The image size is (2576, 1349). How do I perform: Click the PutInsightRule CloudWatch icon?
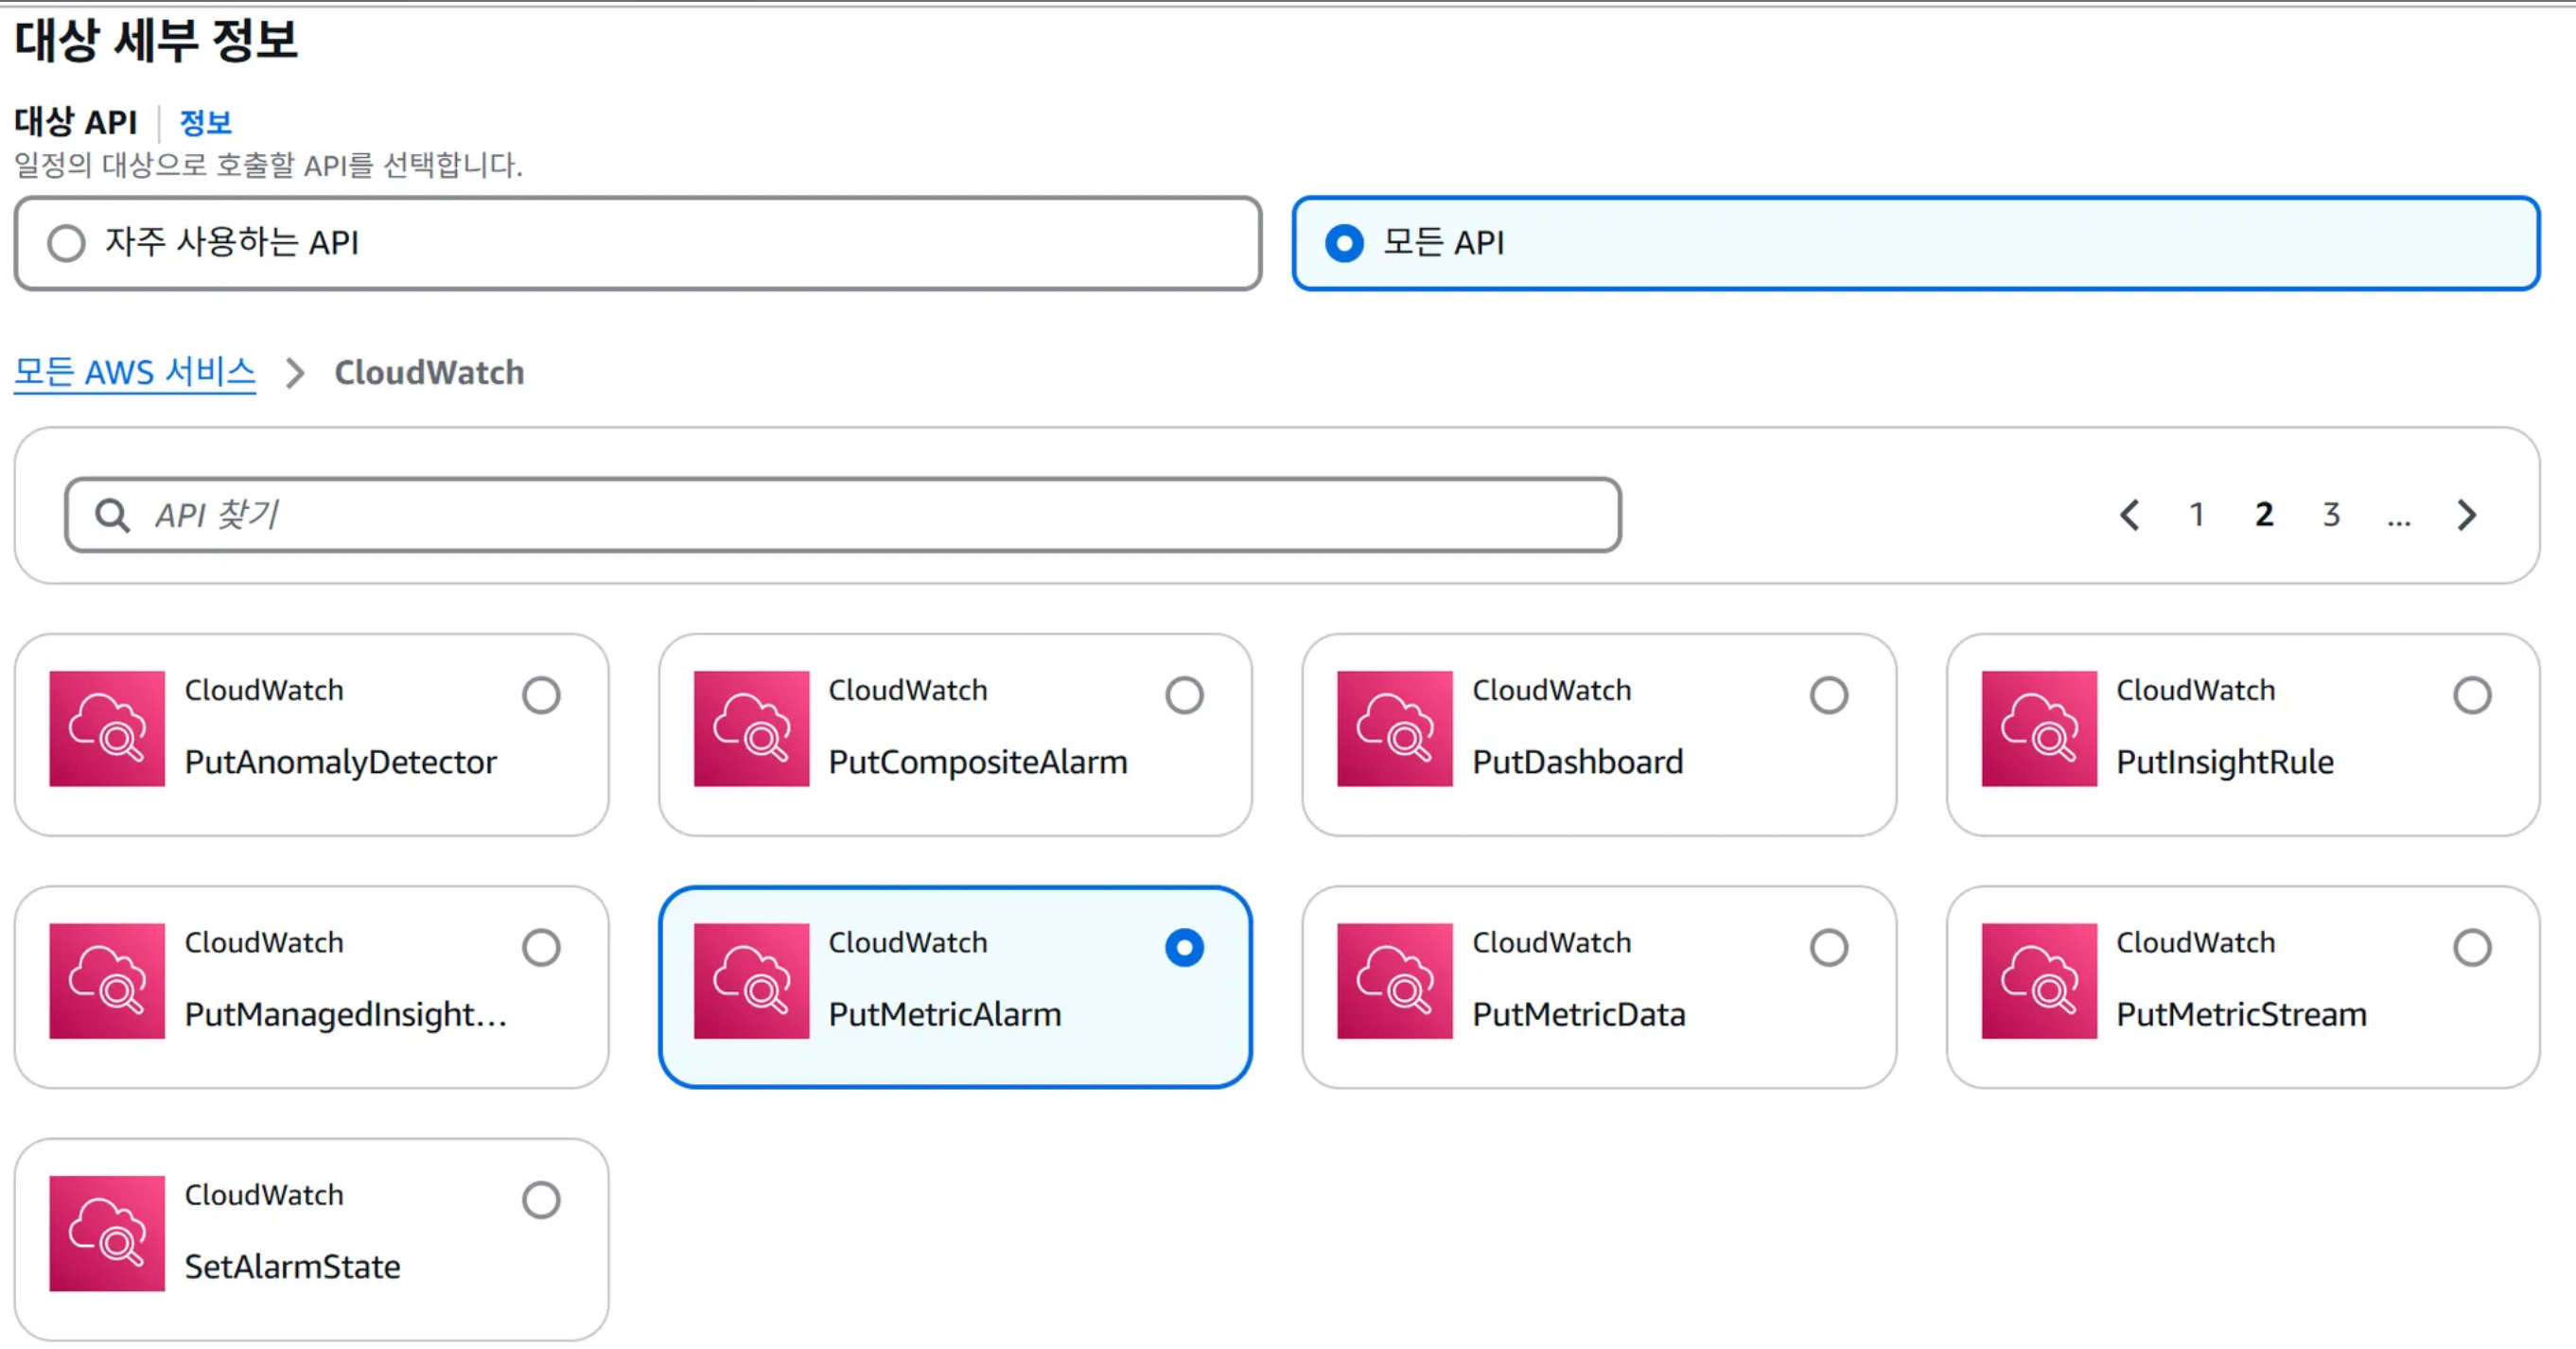(2038, 728)
